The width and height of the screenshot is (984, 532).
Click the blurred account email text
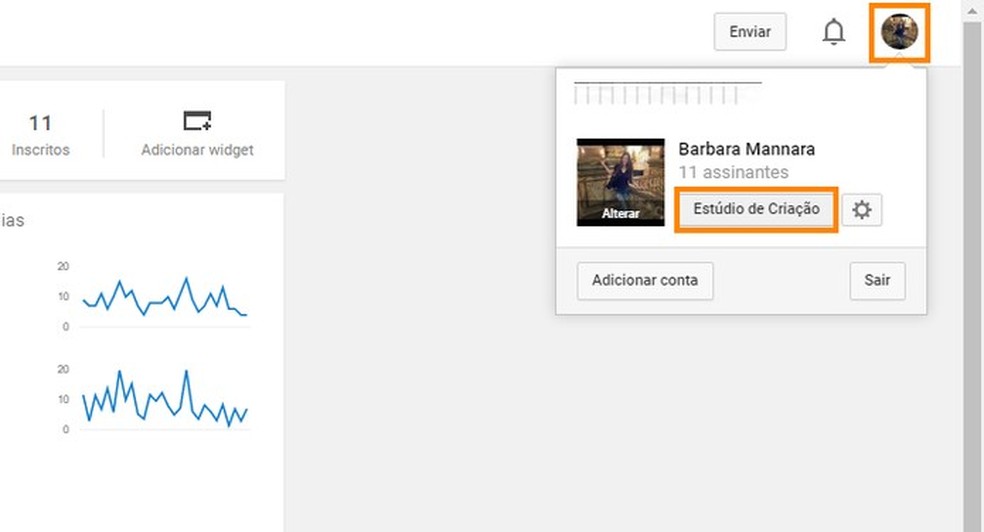[667, 93]
